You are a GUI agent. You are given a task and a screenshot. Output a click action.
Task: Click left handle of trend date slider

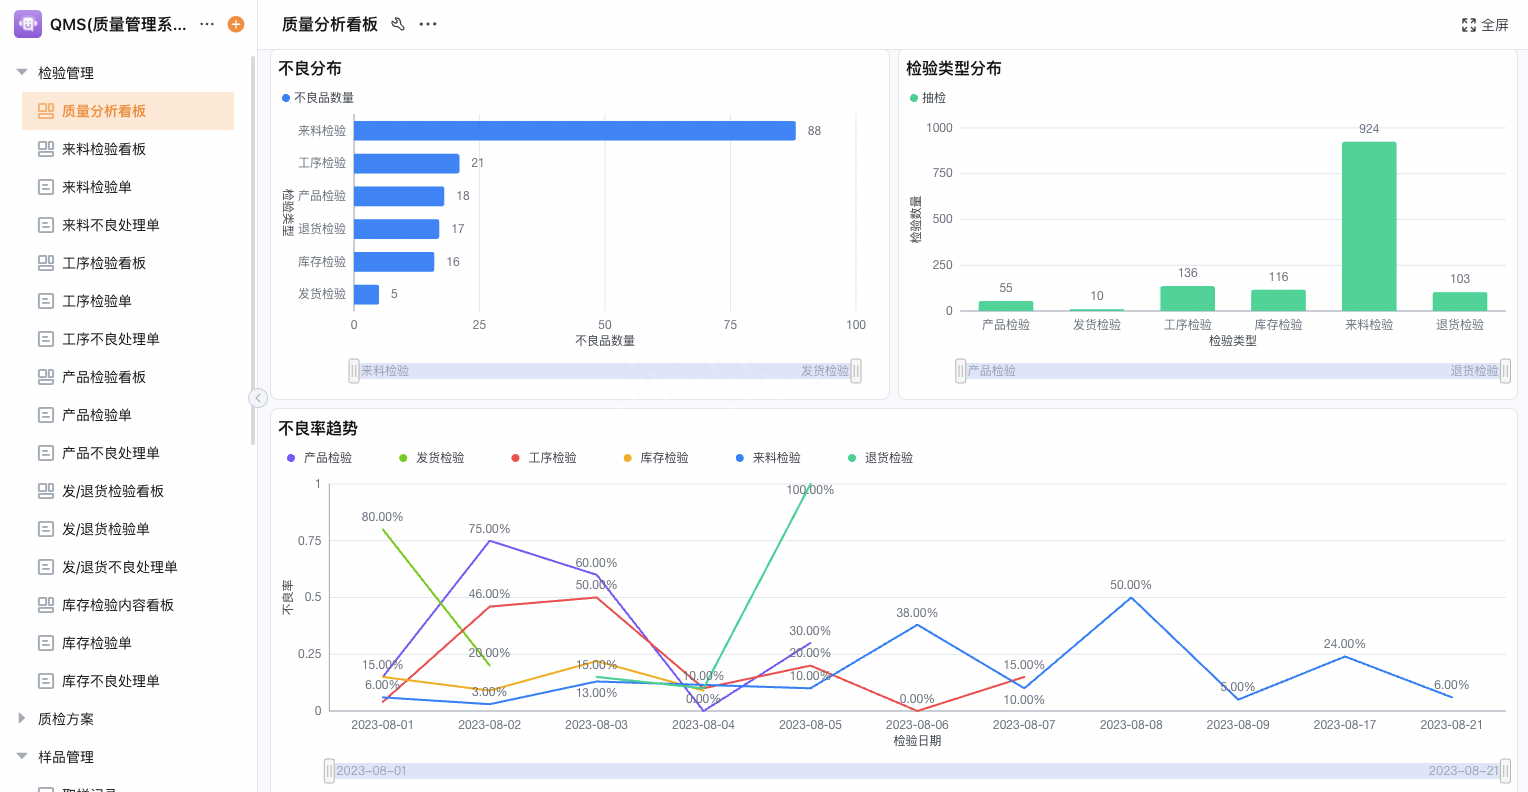coord(329,771)
